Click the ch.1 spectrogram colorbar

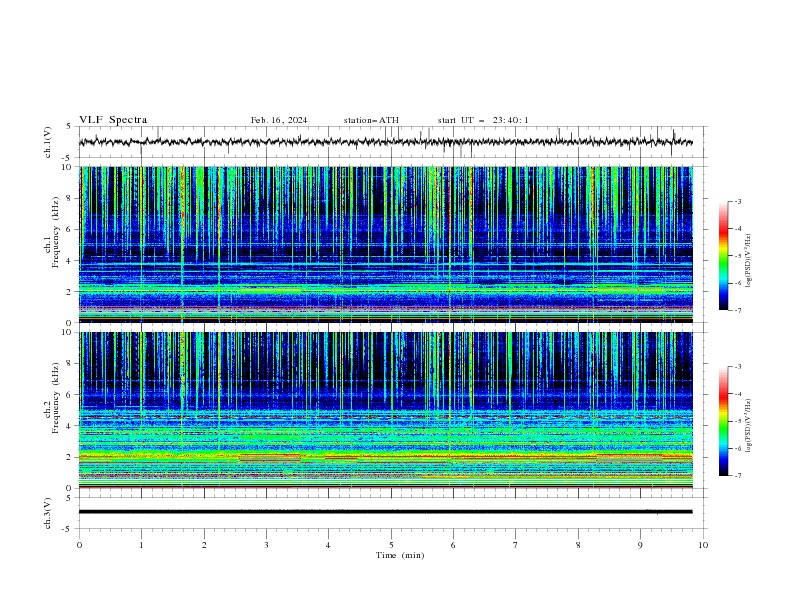[723, 256]
